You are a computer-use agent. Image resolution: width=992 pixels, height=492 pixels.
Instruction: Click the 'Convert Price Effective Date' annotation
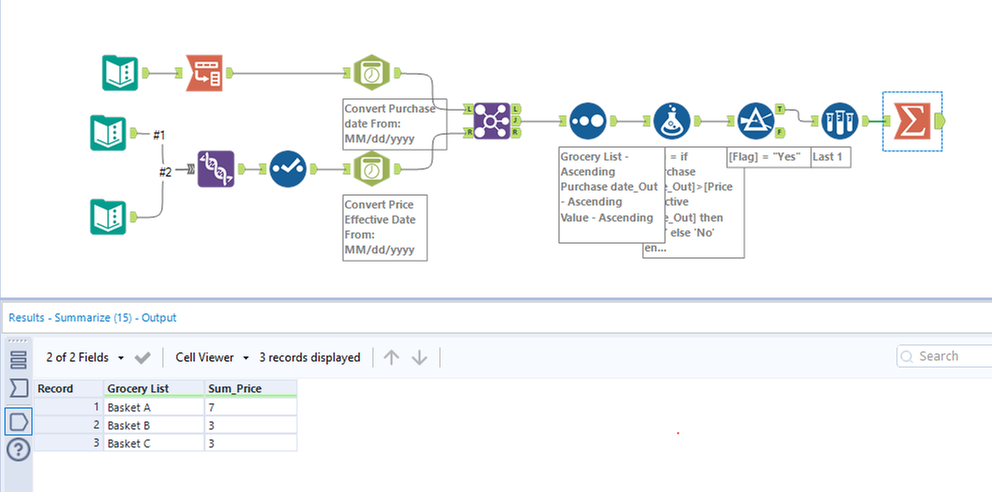[x=385, y=228]
